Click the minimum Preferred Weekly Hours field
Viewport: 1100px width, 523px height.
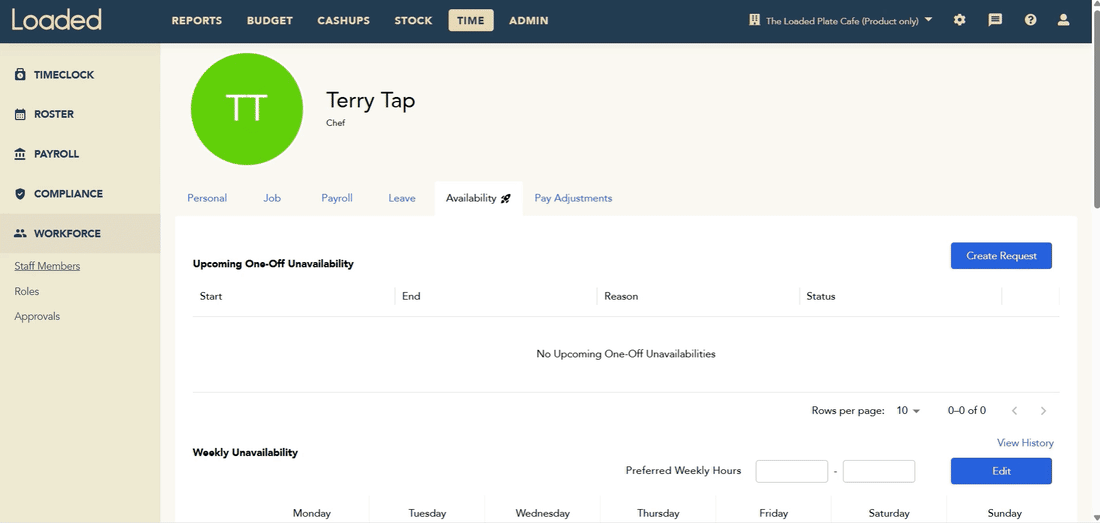click(791, 471)
